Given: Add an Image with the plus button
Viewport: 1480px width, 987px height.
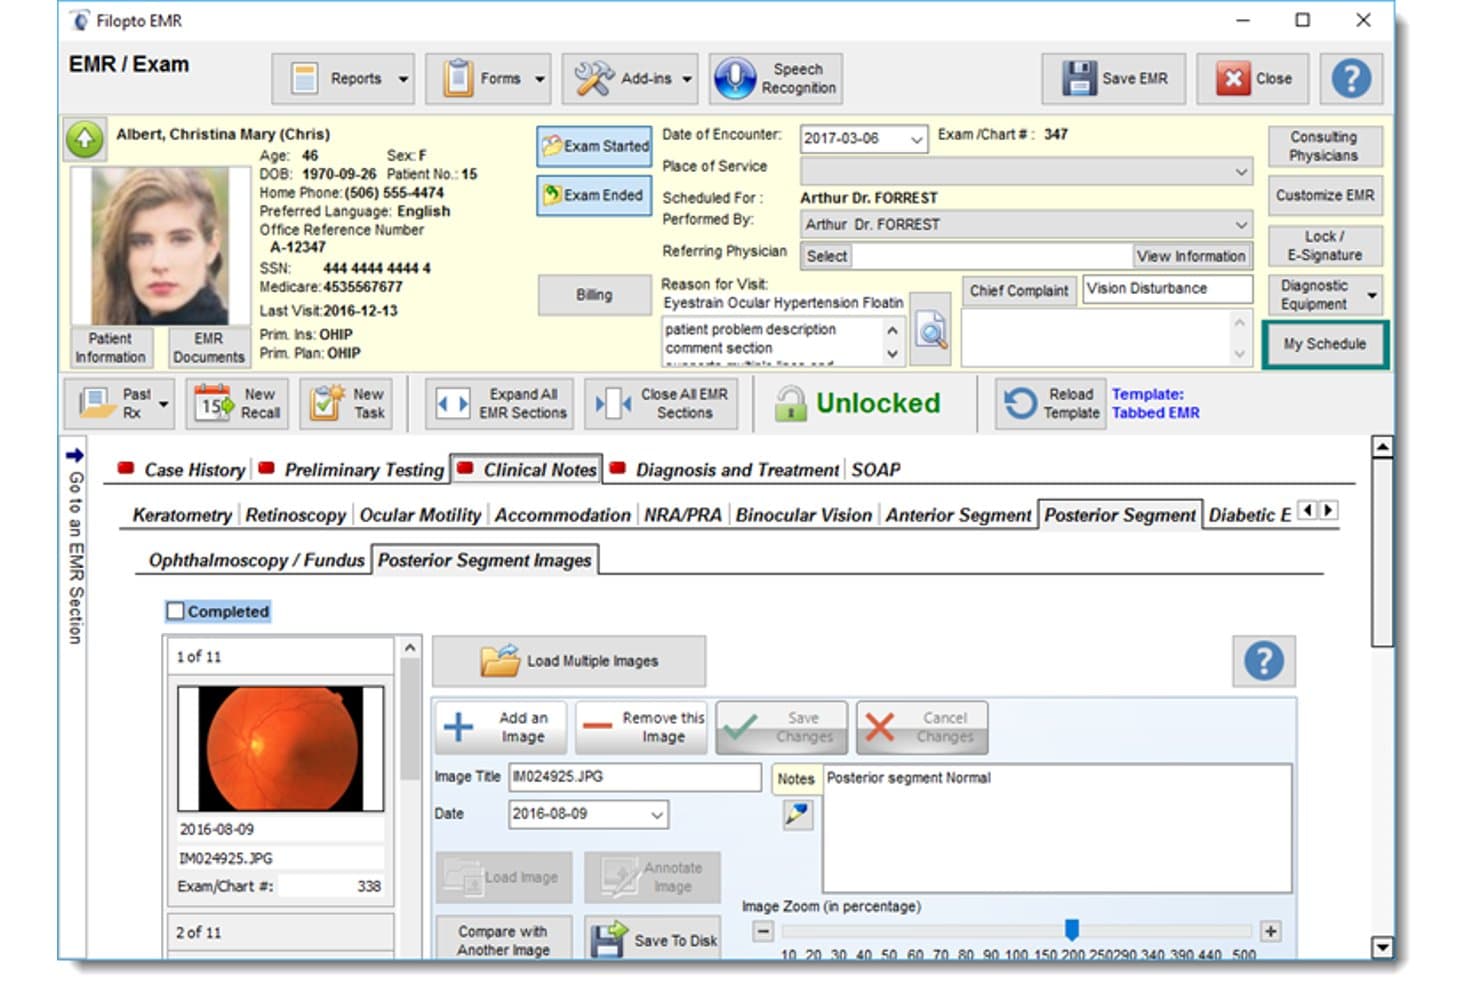Looking at the screenshot, I should point(501,727).
